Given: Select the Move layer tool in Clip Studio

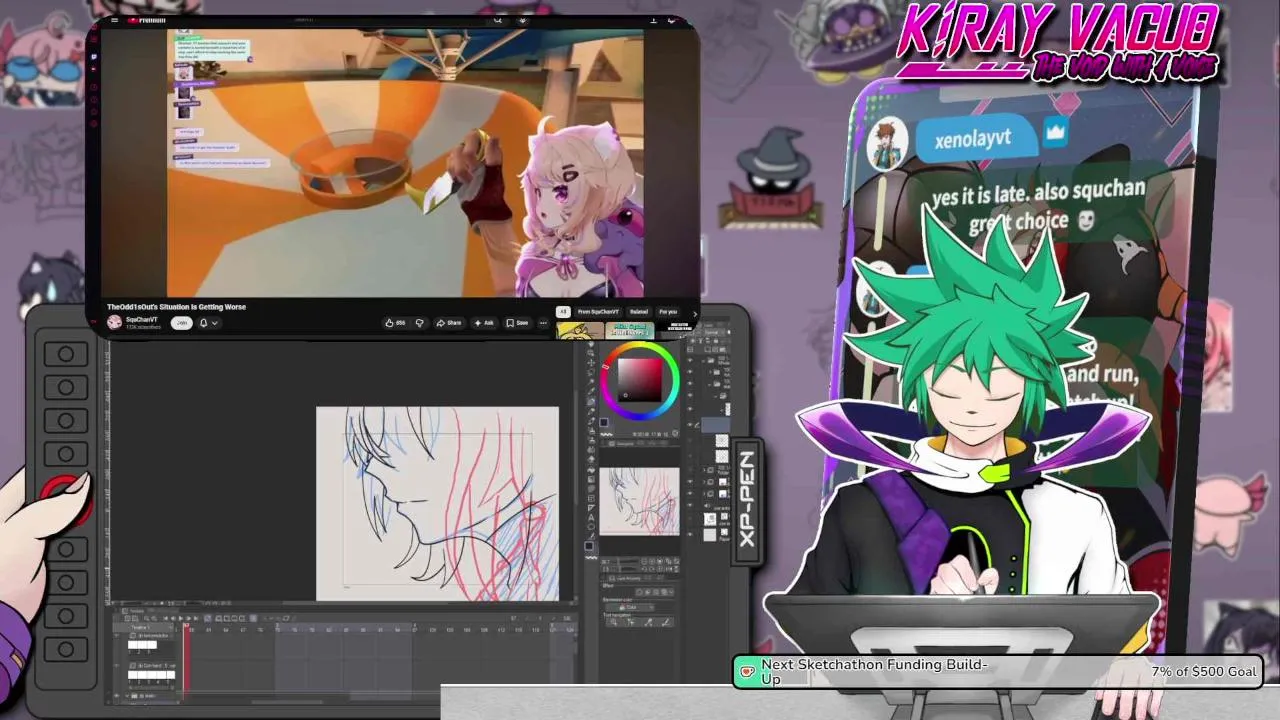Looking at the screenshot, I should [590, 362].
